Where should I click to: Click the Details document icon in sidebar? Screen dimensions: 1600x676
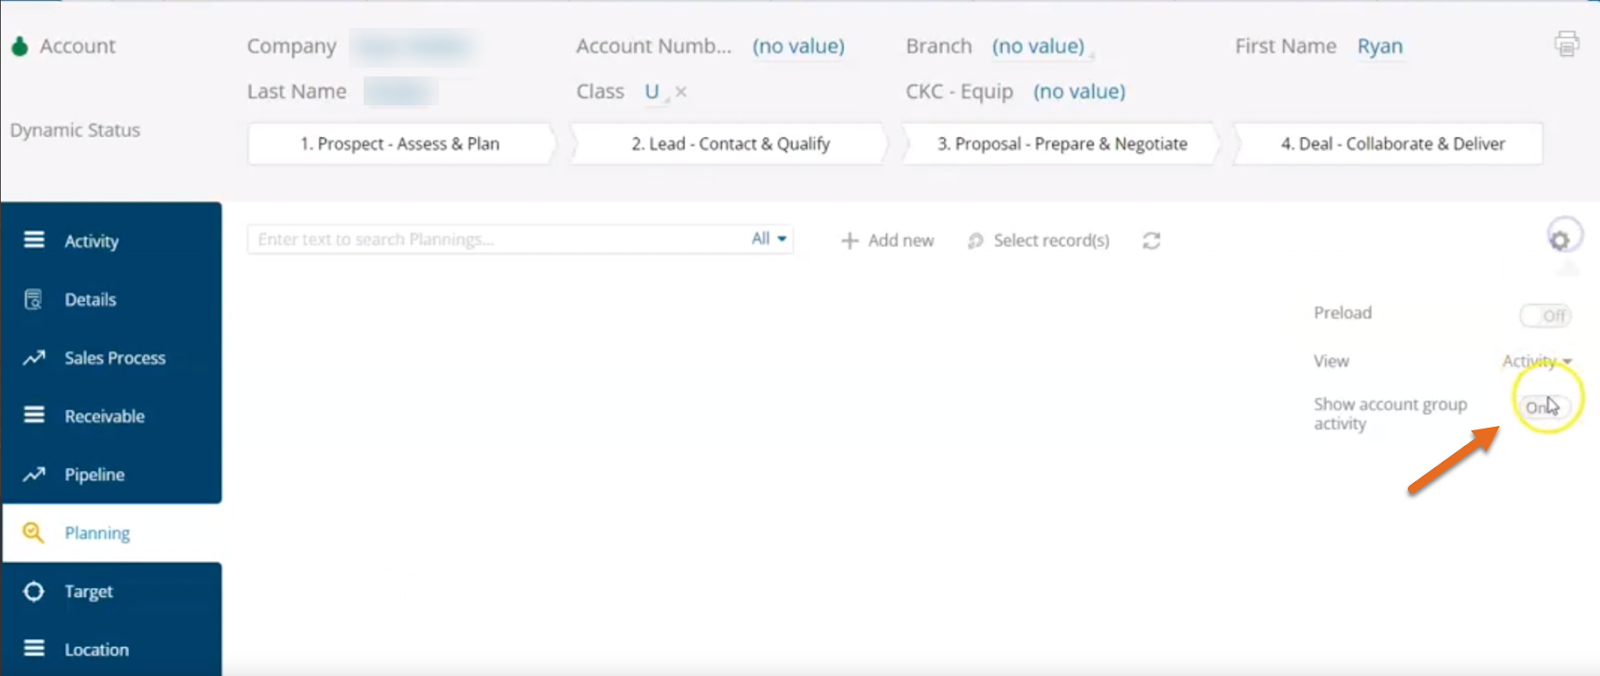click(34, 299)
